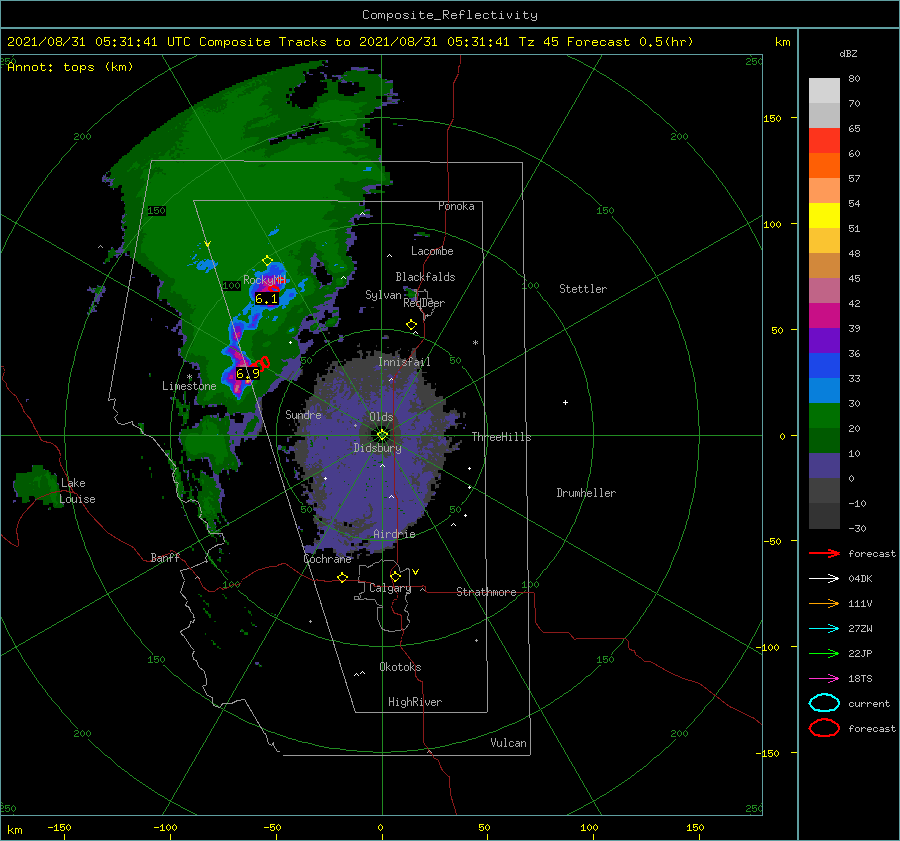Image resolution: width=900 pixels, height=841 pixels.
Task: Click the Stettler town label
Action: click(x=583, y=289)
